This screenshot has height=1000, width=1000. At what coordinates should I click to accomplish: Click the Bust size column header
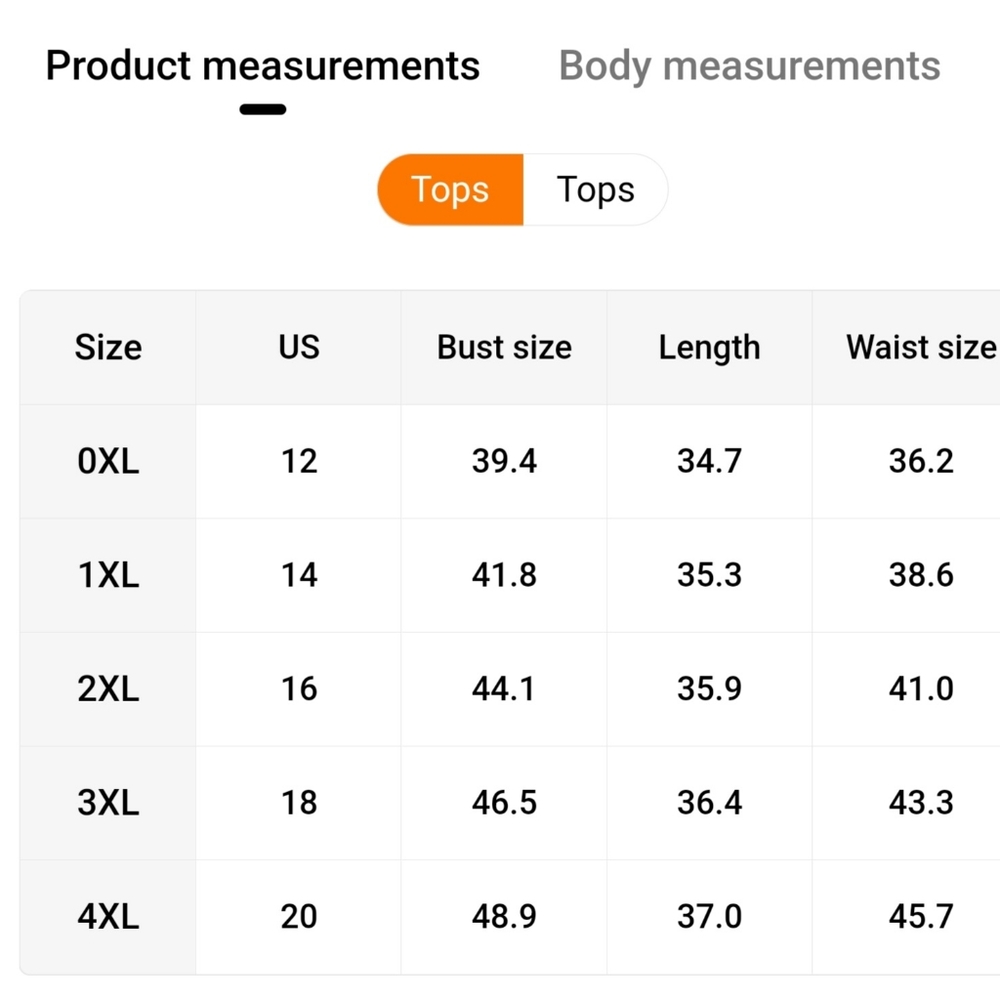(504, 348)
